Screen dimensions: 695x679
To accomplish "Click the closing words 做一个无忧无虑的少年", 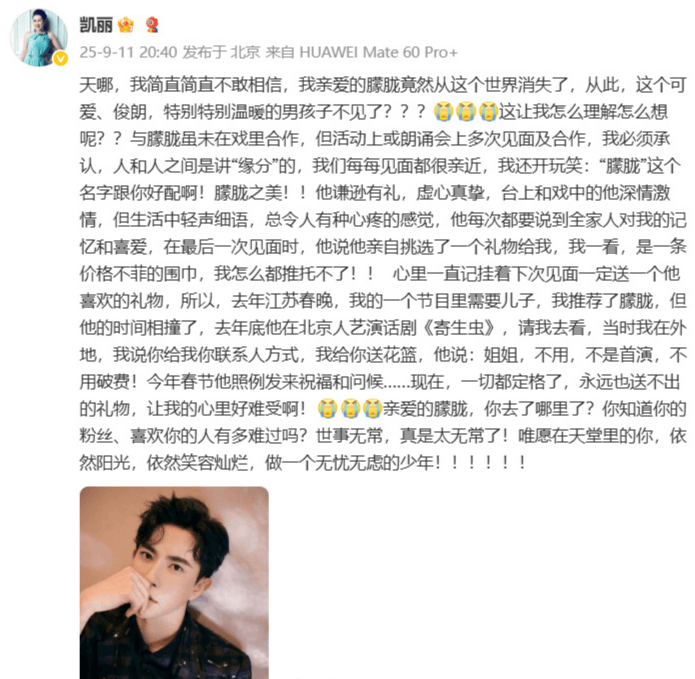I will [349, 463].
